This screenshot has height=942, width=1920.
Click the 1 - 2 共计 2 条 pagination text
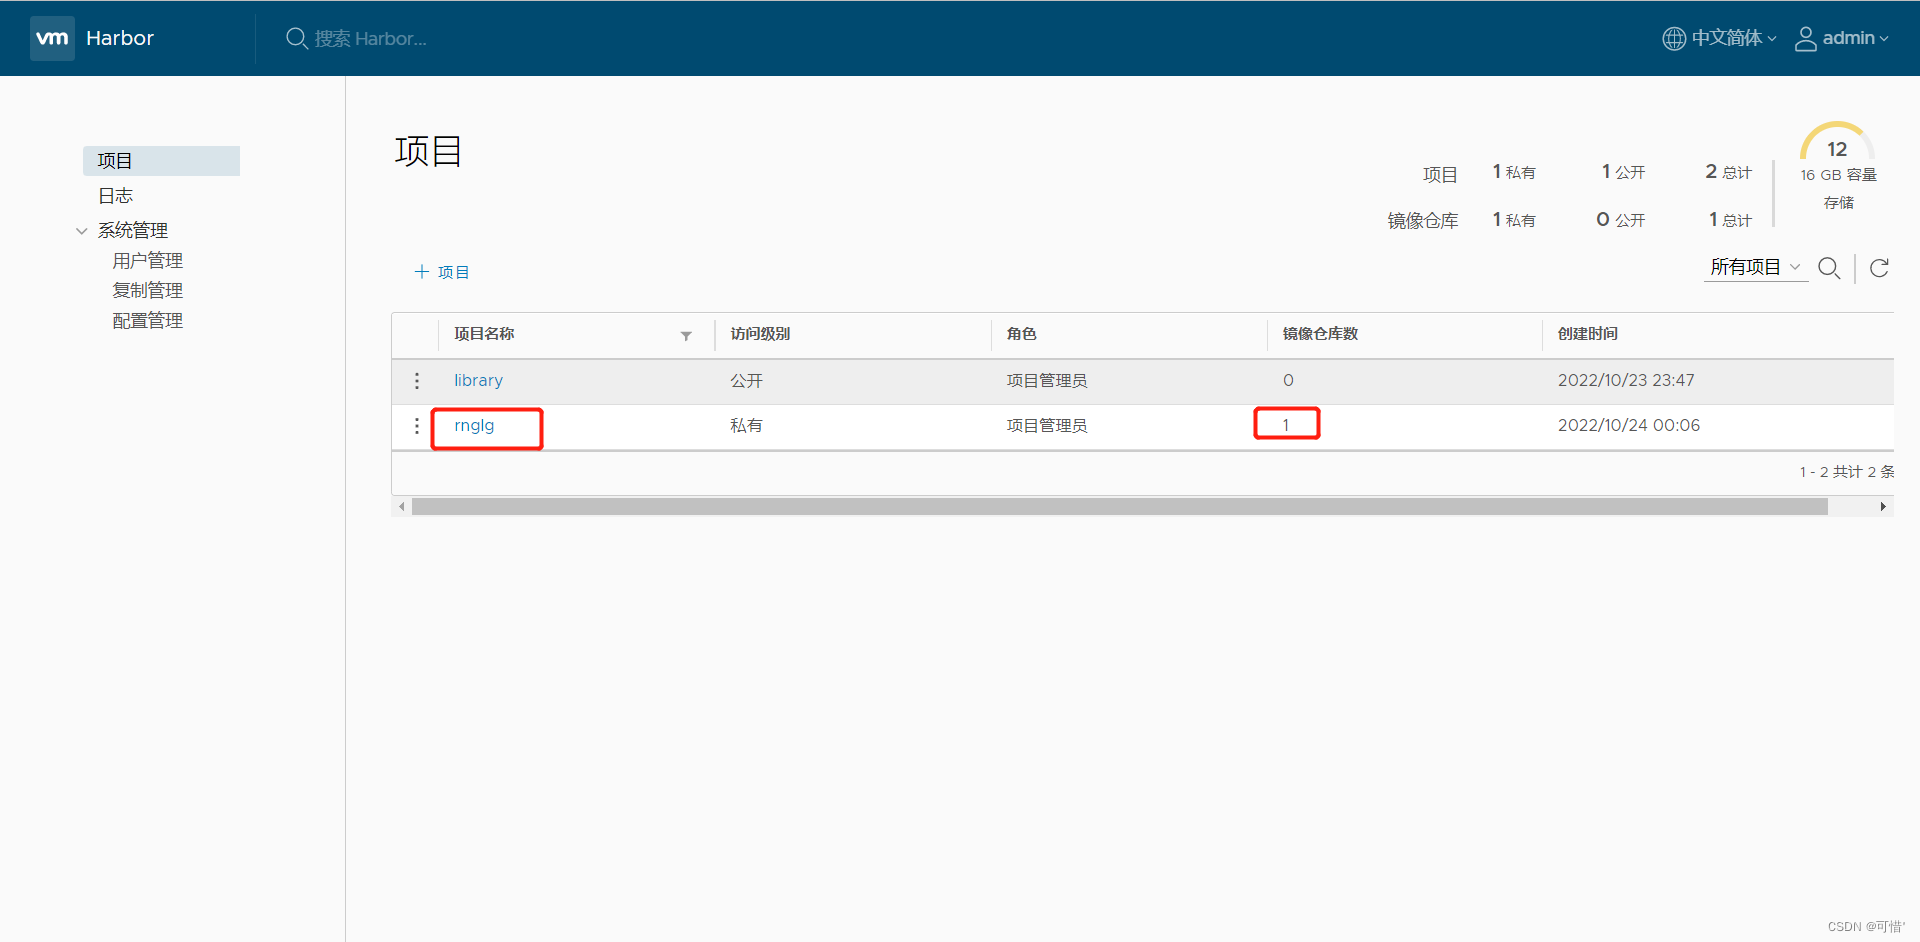click(x=1846, y=472)
